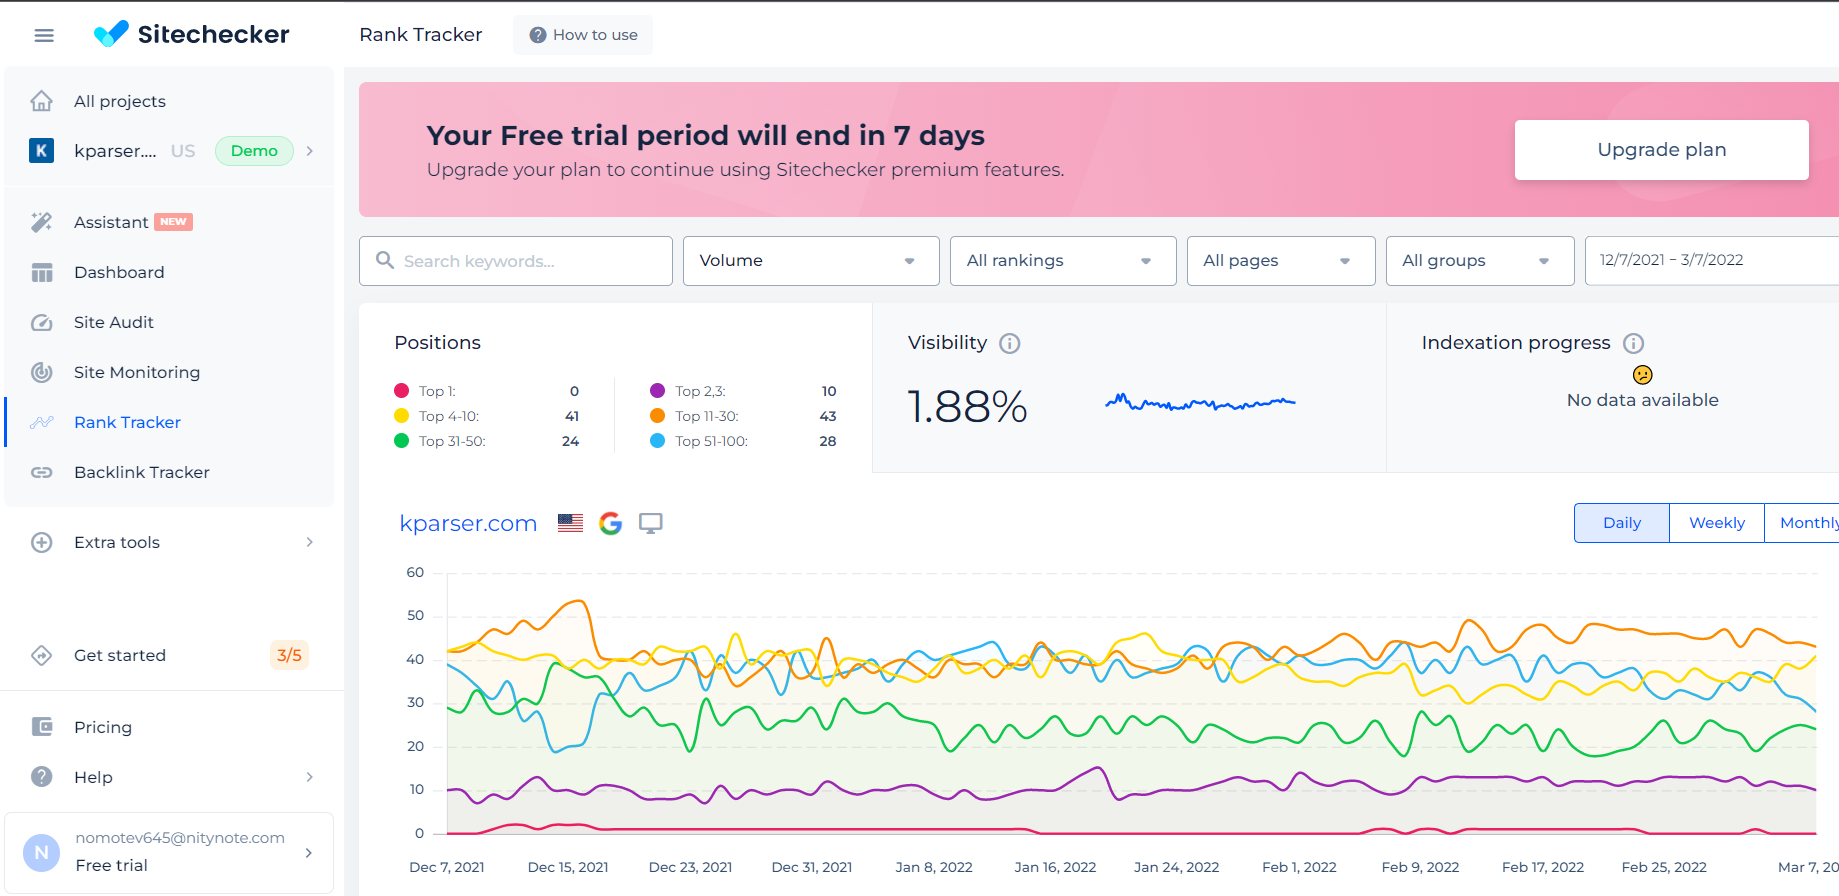Click the green Top 31-50 color dot
The width and height of the screenshot is (1839, 896).
click(402, 441)
